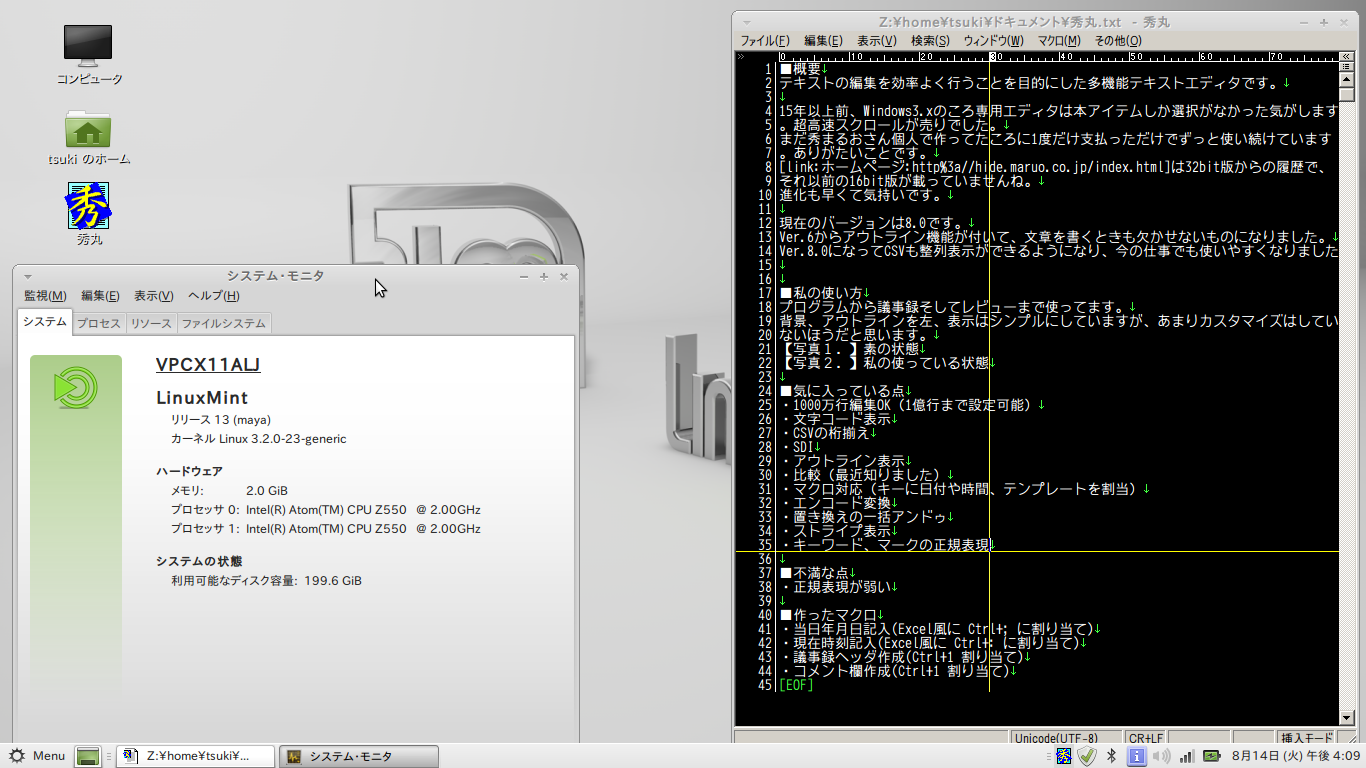This screenshot has width=1366, height=768.
Task: Open the コンピュータ desktop icon
Action: [x=88, y=46]
